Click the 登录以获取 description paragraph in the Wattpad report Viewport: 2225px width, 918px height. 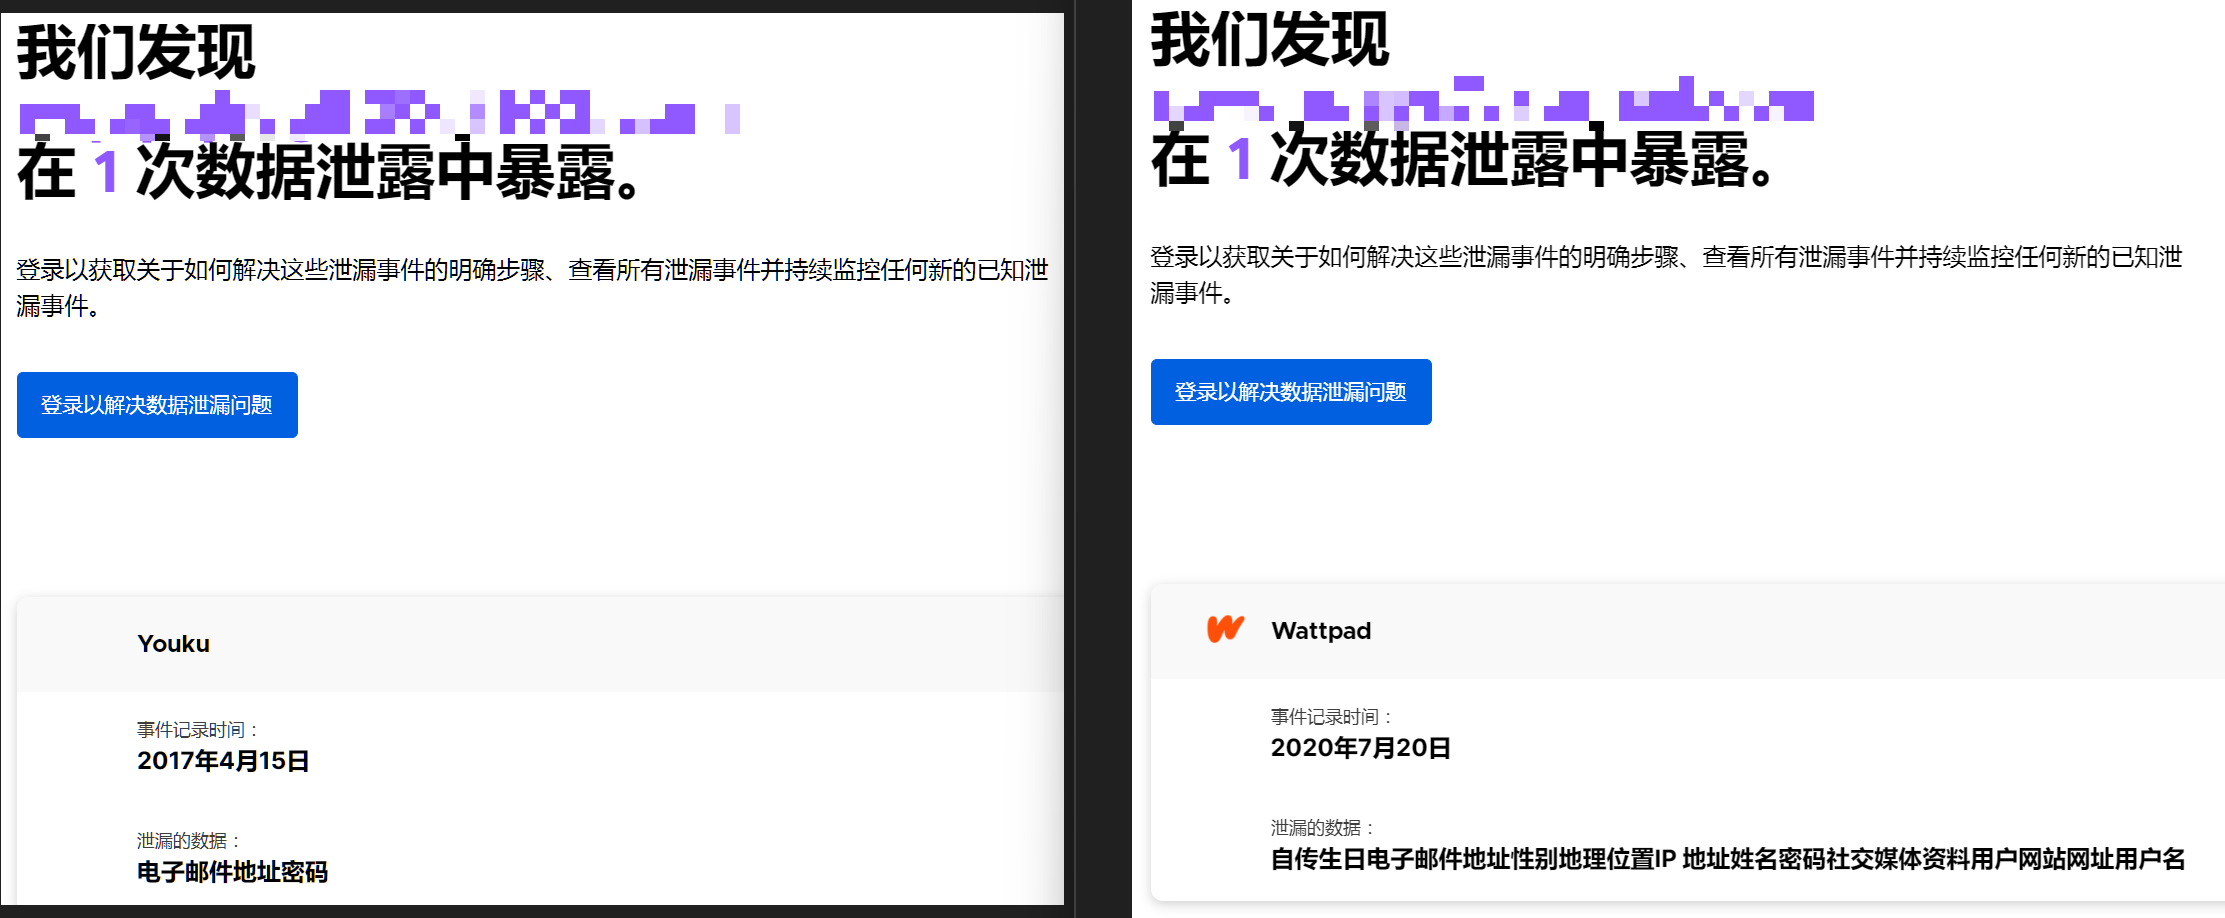(1665, 274)
